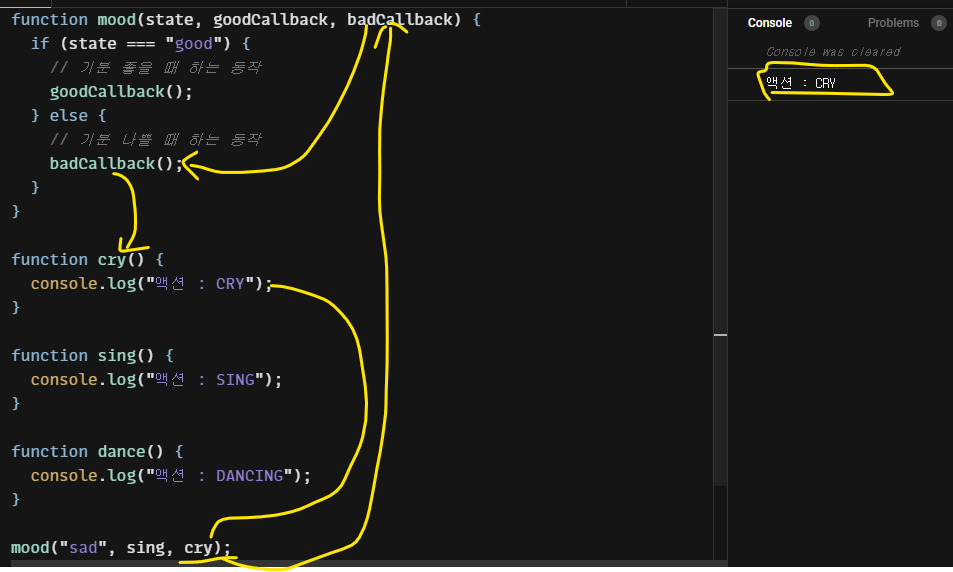Place cursor on 'function mood(state, goodCallback, badCallback)' line

pyautogui.click(x=246, y=19)
